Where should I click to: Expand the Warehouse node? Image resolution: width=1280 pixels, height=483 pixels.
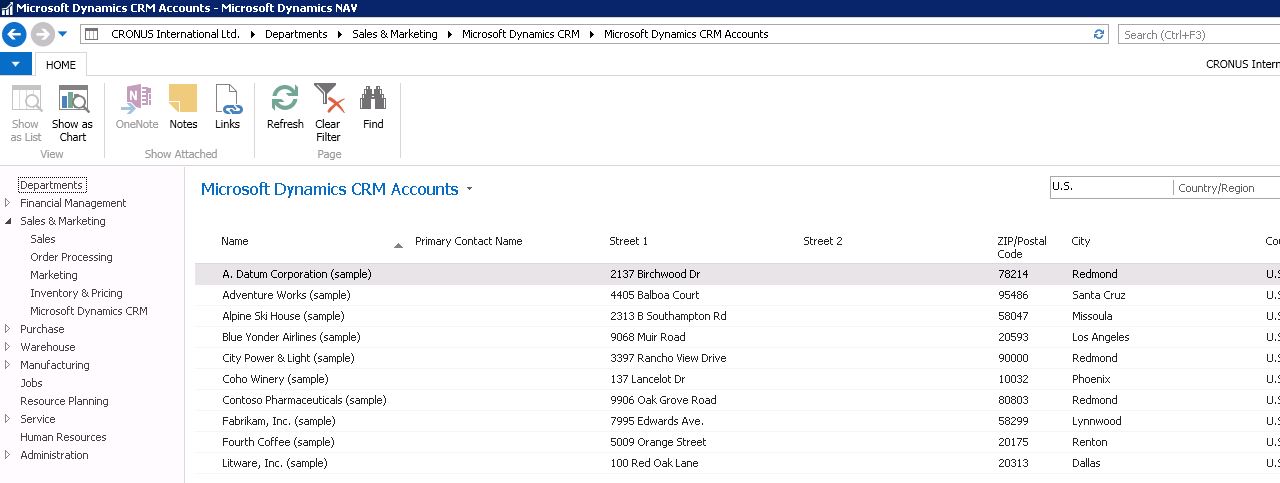click(x=8, y=347)
